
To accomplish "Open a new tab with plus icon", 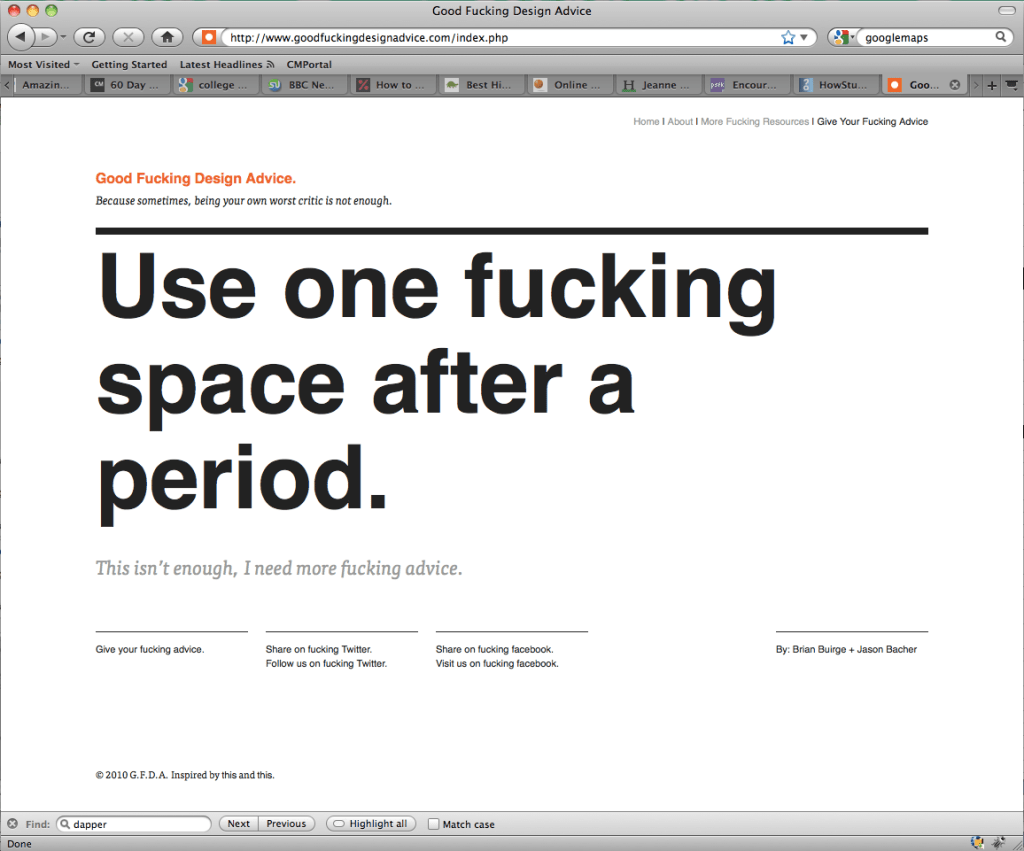I will 992,85.
